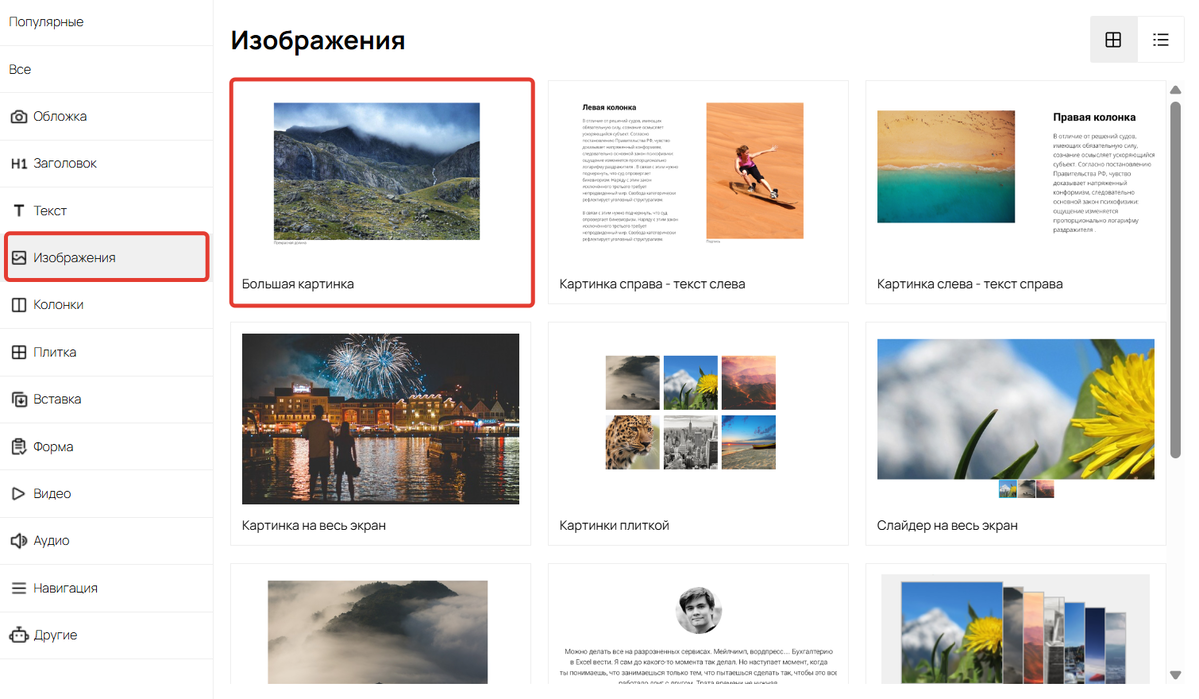Switch to grid view layout

[1113, 40]
